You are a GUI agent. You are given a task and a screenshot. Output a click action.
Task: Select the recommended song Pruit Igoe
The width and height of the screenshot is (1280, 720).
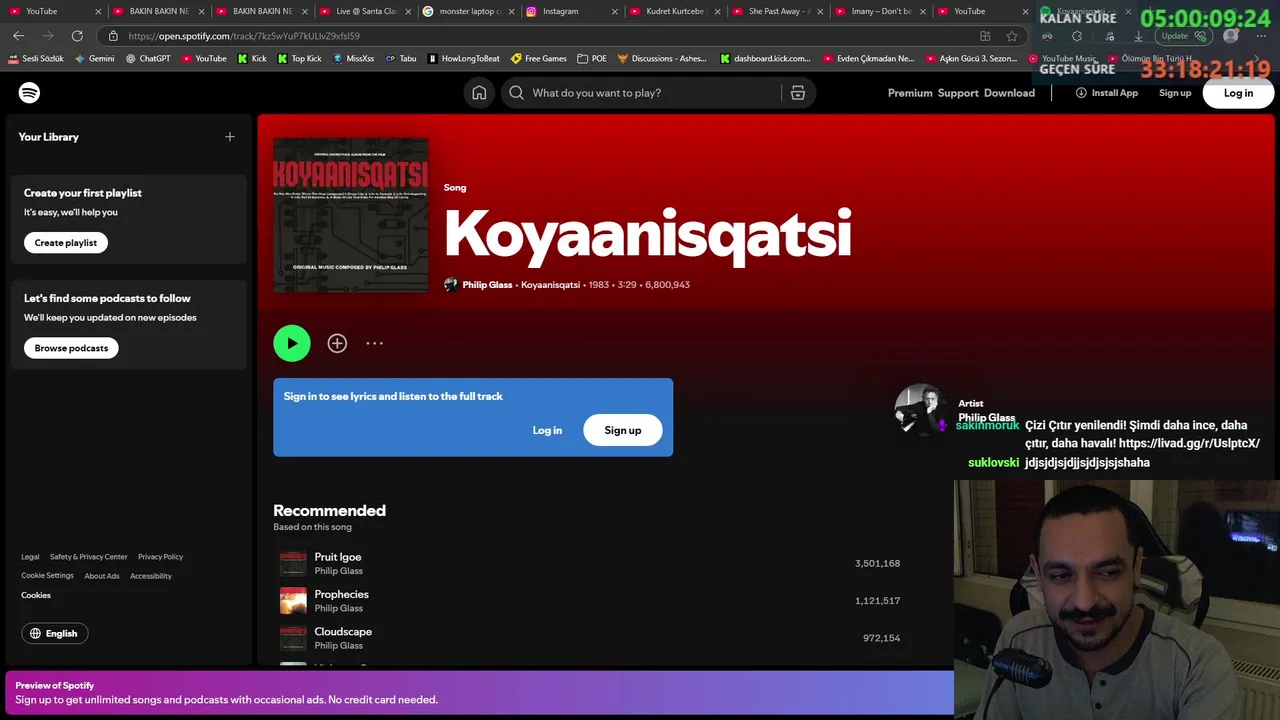point(338,557)
